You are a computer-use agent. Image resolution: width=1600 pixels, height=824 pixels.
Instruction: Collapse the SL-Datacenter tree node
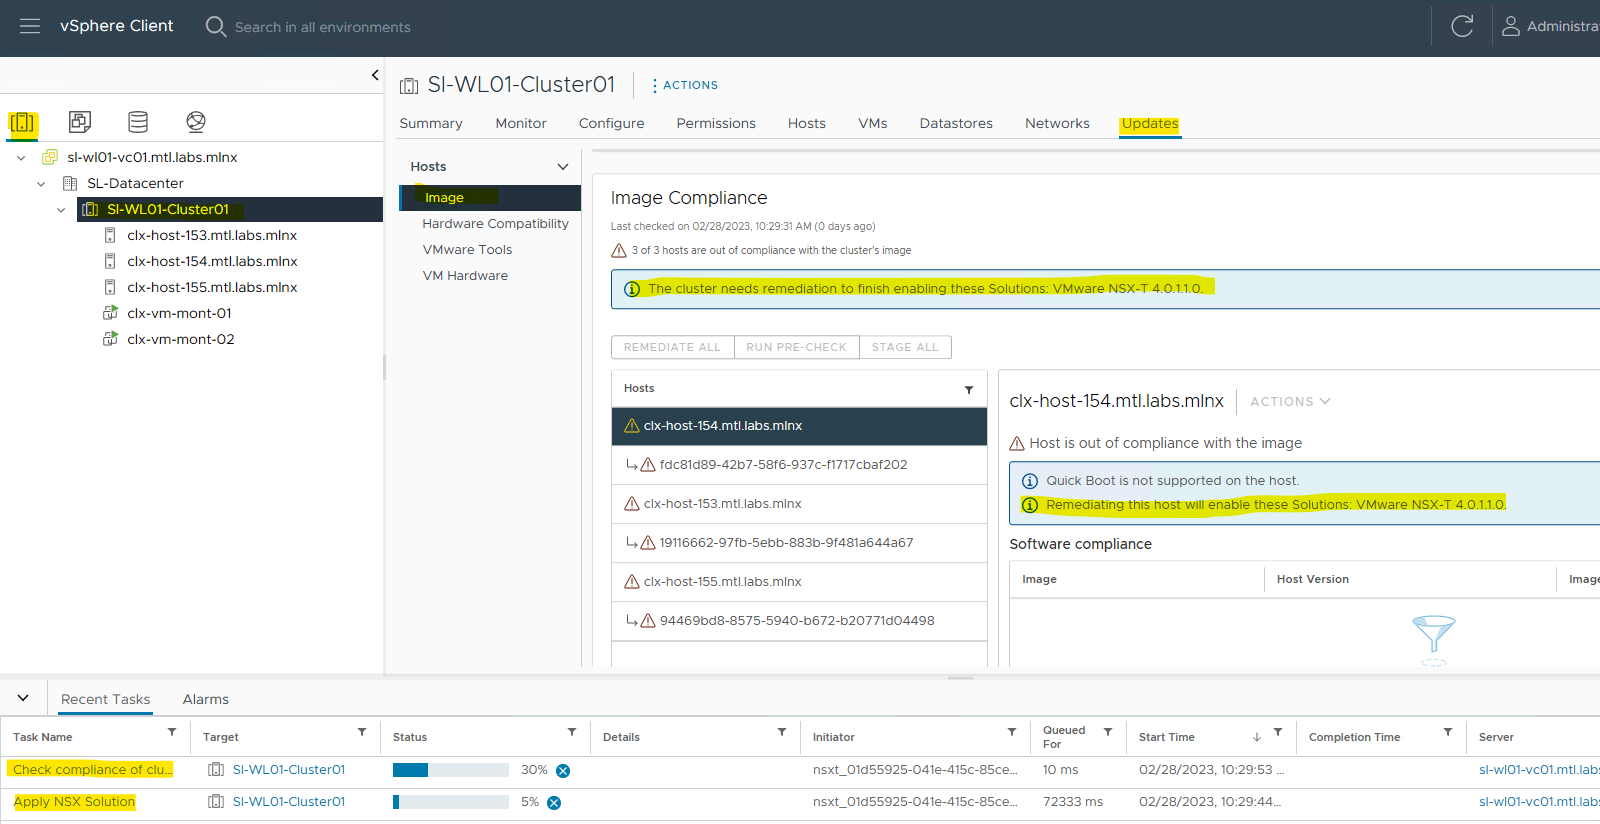pyautogui.click(x=41, y=184)
